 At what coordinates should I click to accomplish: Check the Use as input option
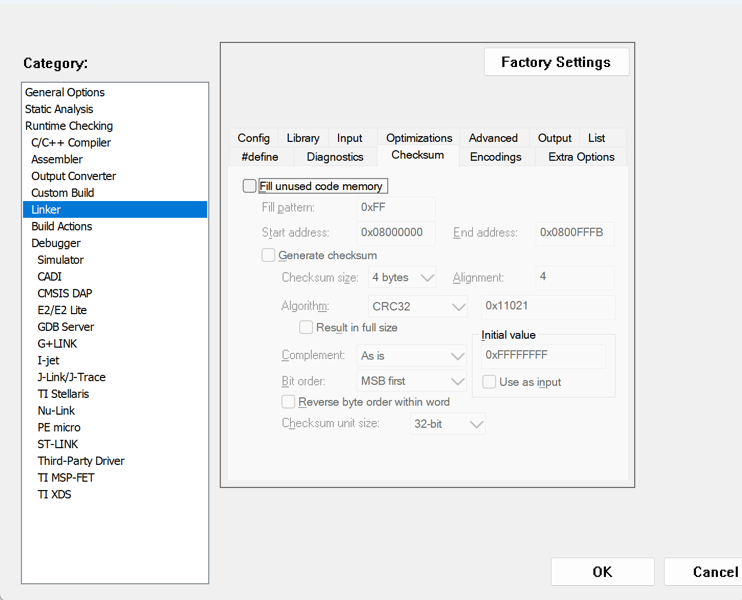pyautogui.click(x=489, y=382)
